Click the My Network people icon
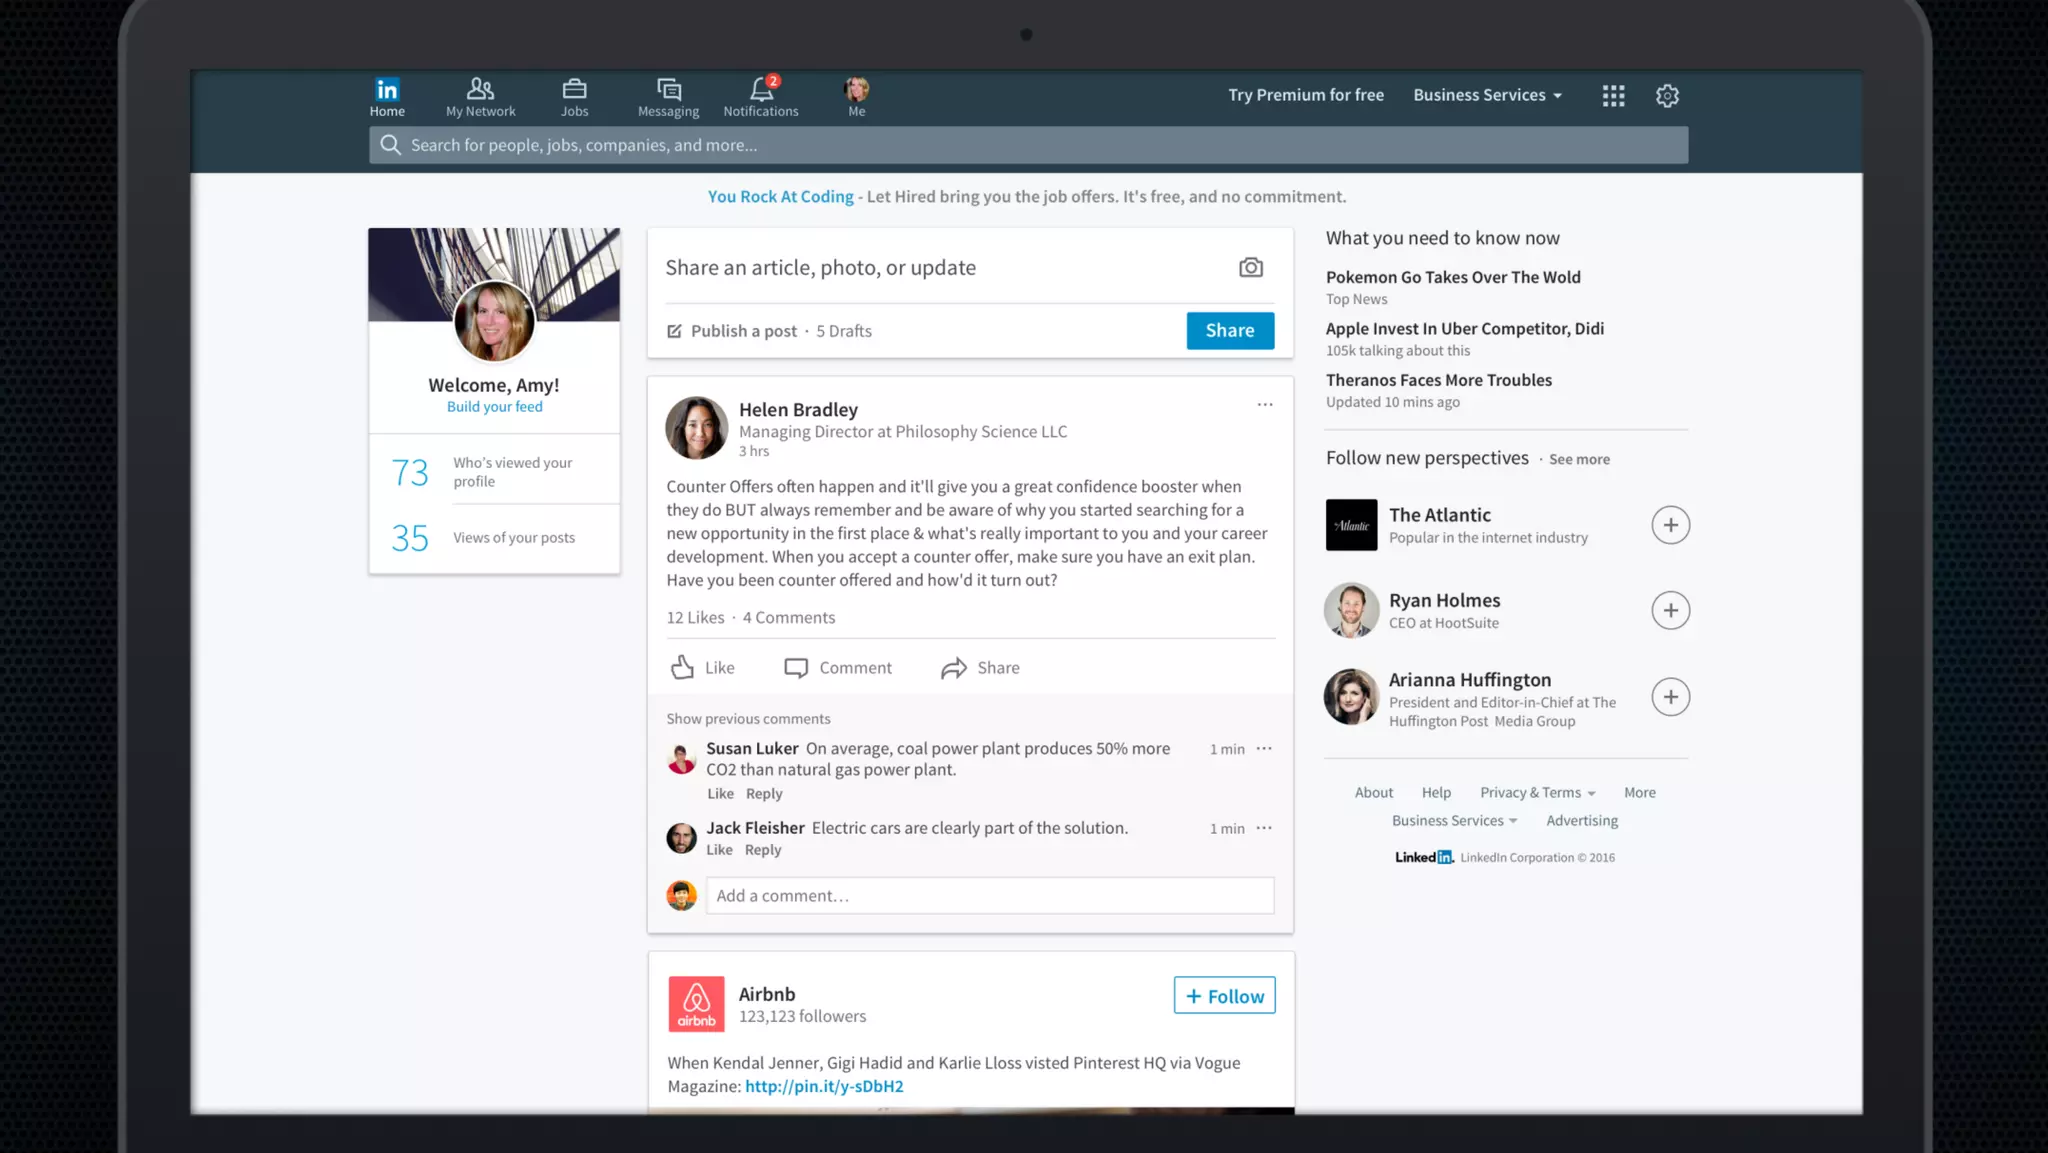Screen dimensions: 2048x1153 click(x=480, y=90)
